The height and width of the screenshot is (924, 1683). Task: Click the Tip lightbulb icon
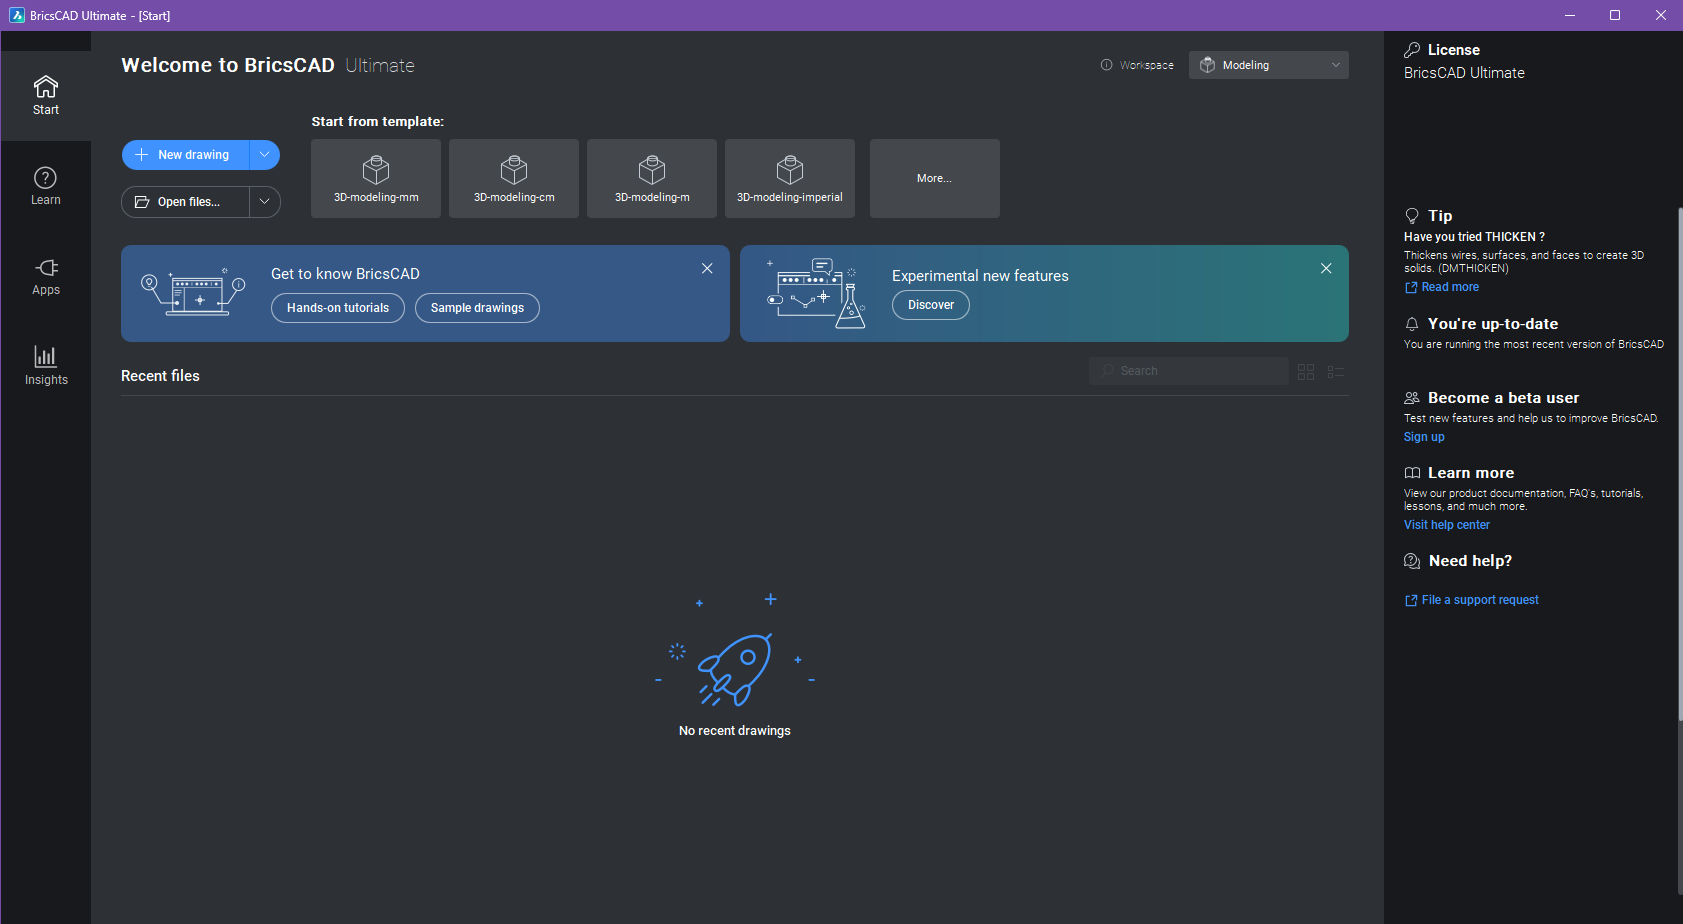1412,216
